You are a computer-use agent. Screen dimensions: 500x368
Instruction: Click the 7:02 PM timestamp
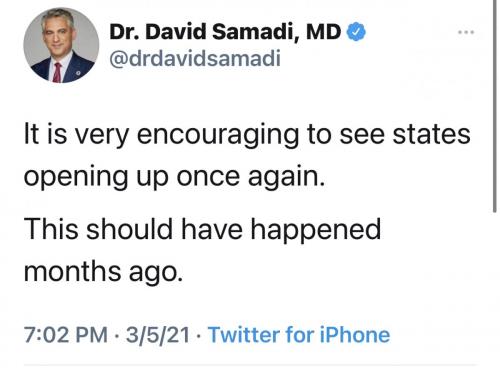pyautogui.click(x=66, y=334)
